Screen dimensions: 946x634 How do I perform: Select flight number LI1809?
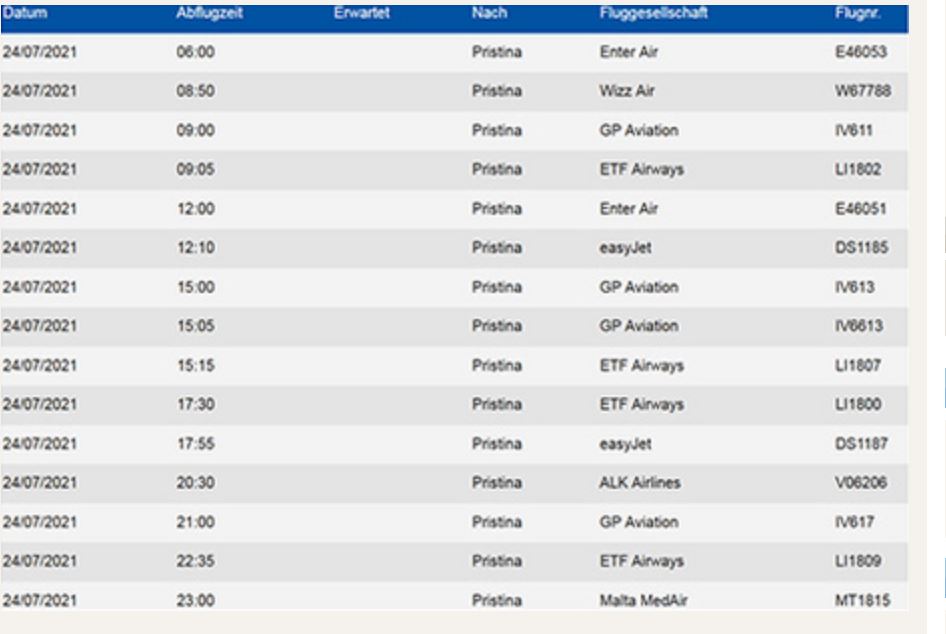click(x=856, y=562)
